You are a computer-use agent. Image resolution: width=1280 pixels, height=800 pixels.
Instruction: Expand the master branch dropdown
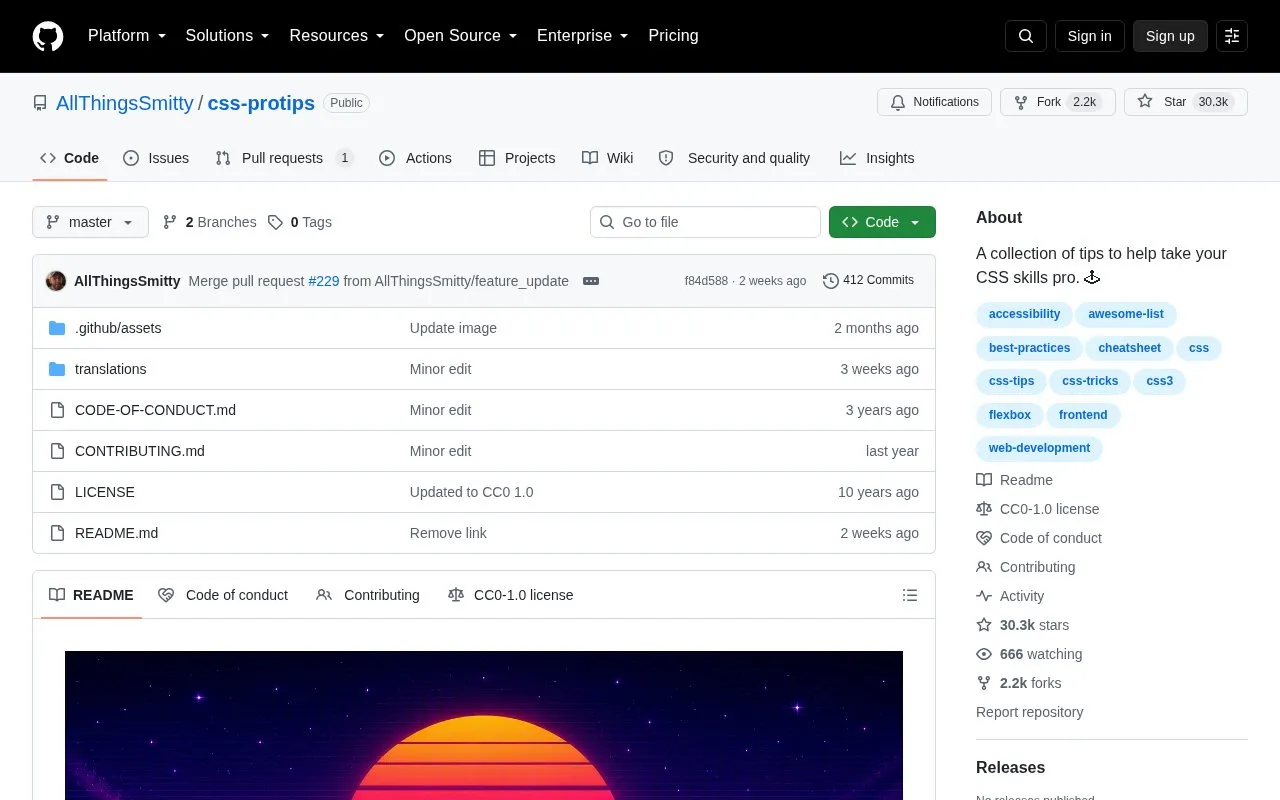click(x=90, y=222)
